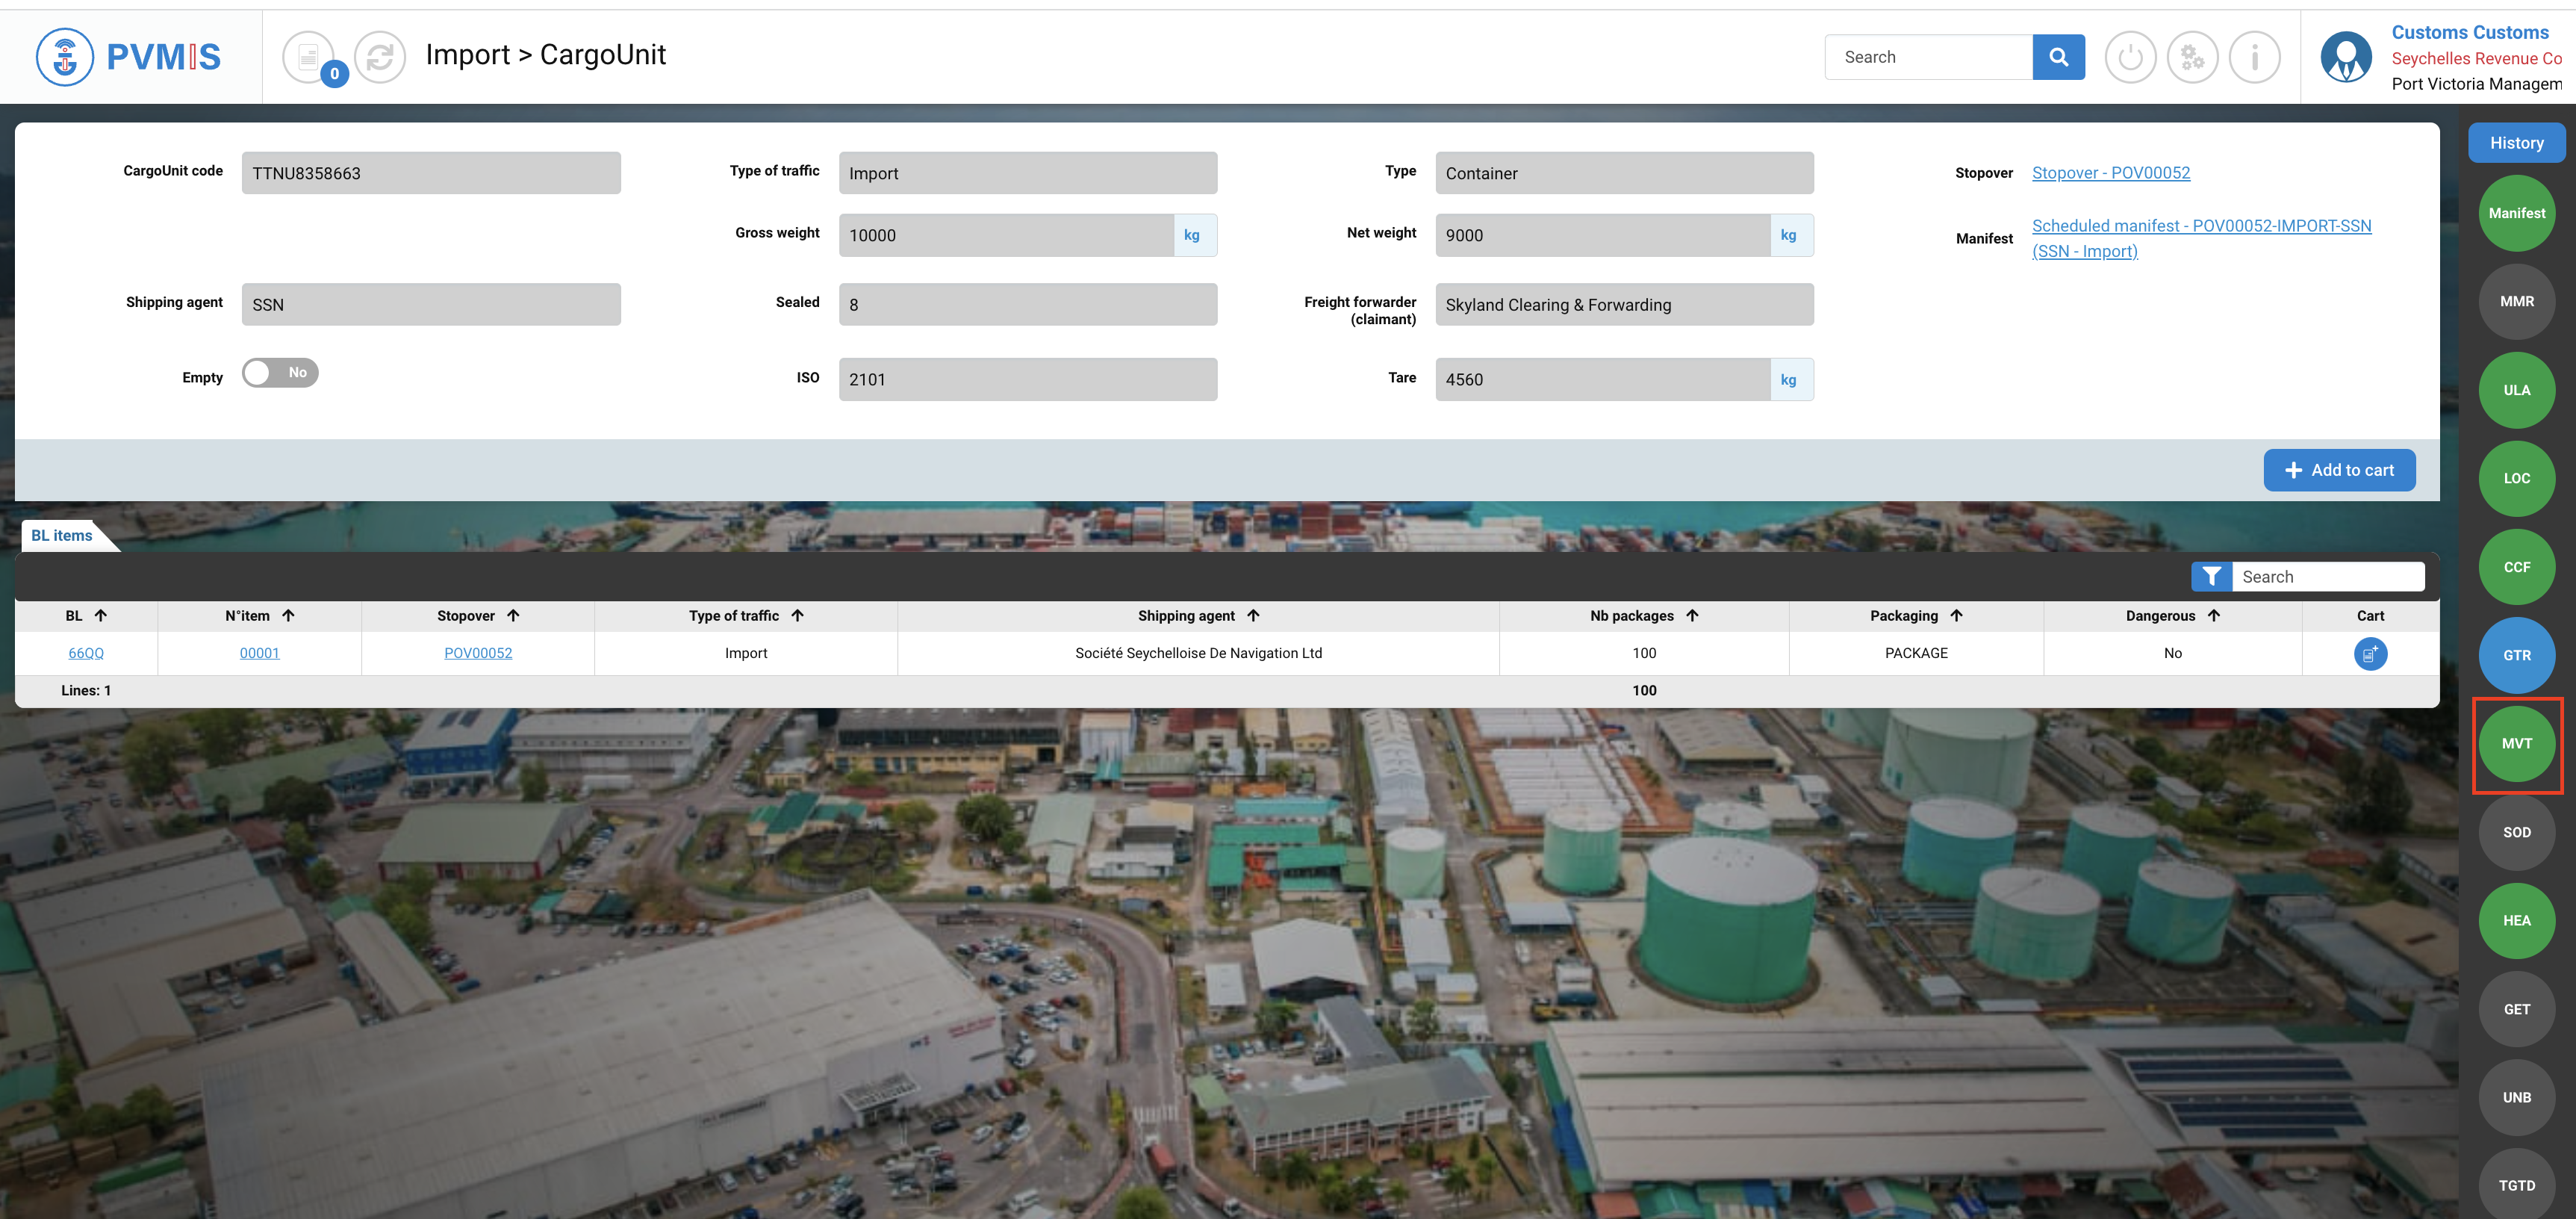Click the refresh arrows icon
The width and height of the screenshot is (2576, 1219).
pos(380,57)
